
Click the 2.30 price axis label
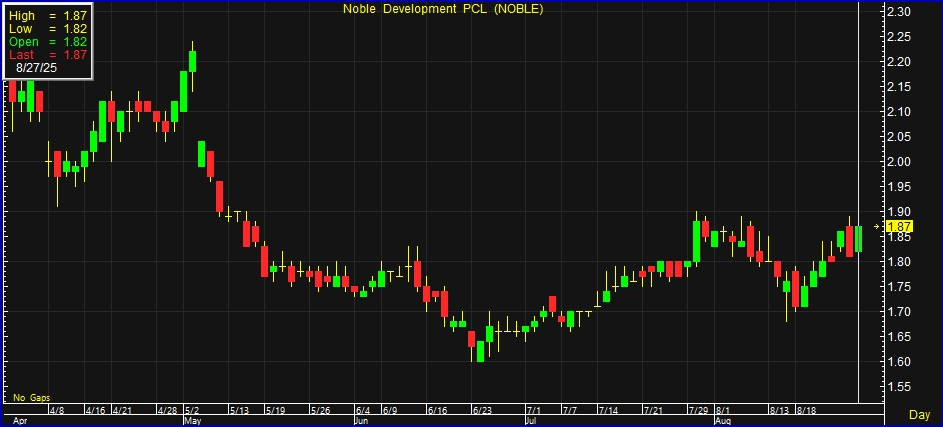pos(900,12)
